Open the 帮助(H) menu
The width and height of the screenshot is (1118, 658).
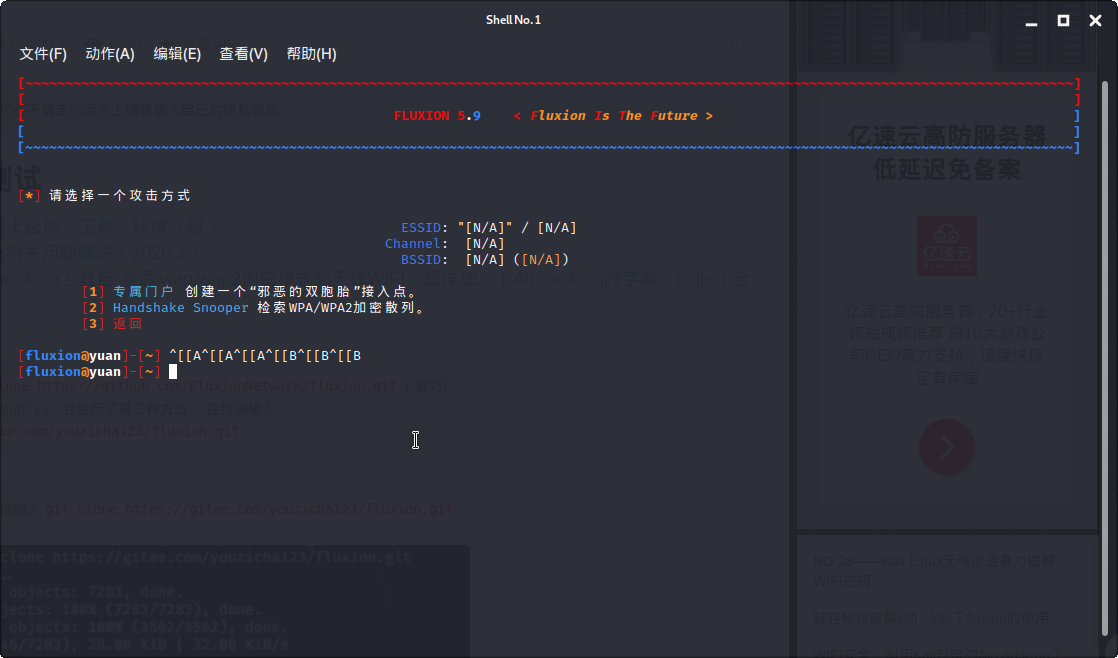311,54
